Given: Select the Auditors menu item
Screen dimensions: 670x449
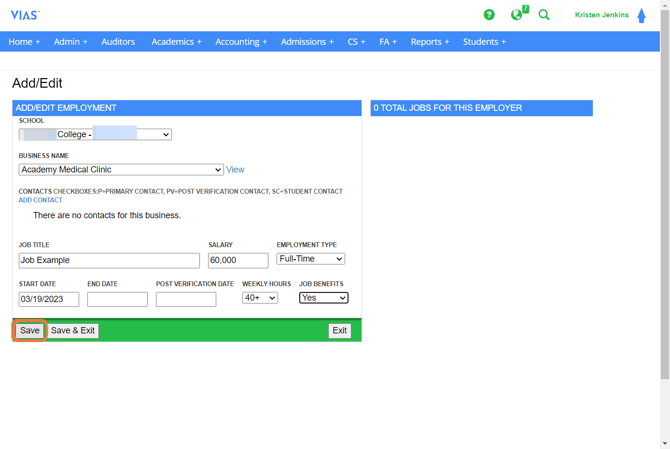Looking at the screenshot, I should [x=118, y=42].
